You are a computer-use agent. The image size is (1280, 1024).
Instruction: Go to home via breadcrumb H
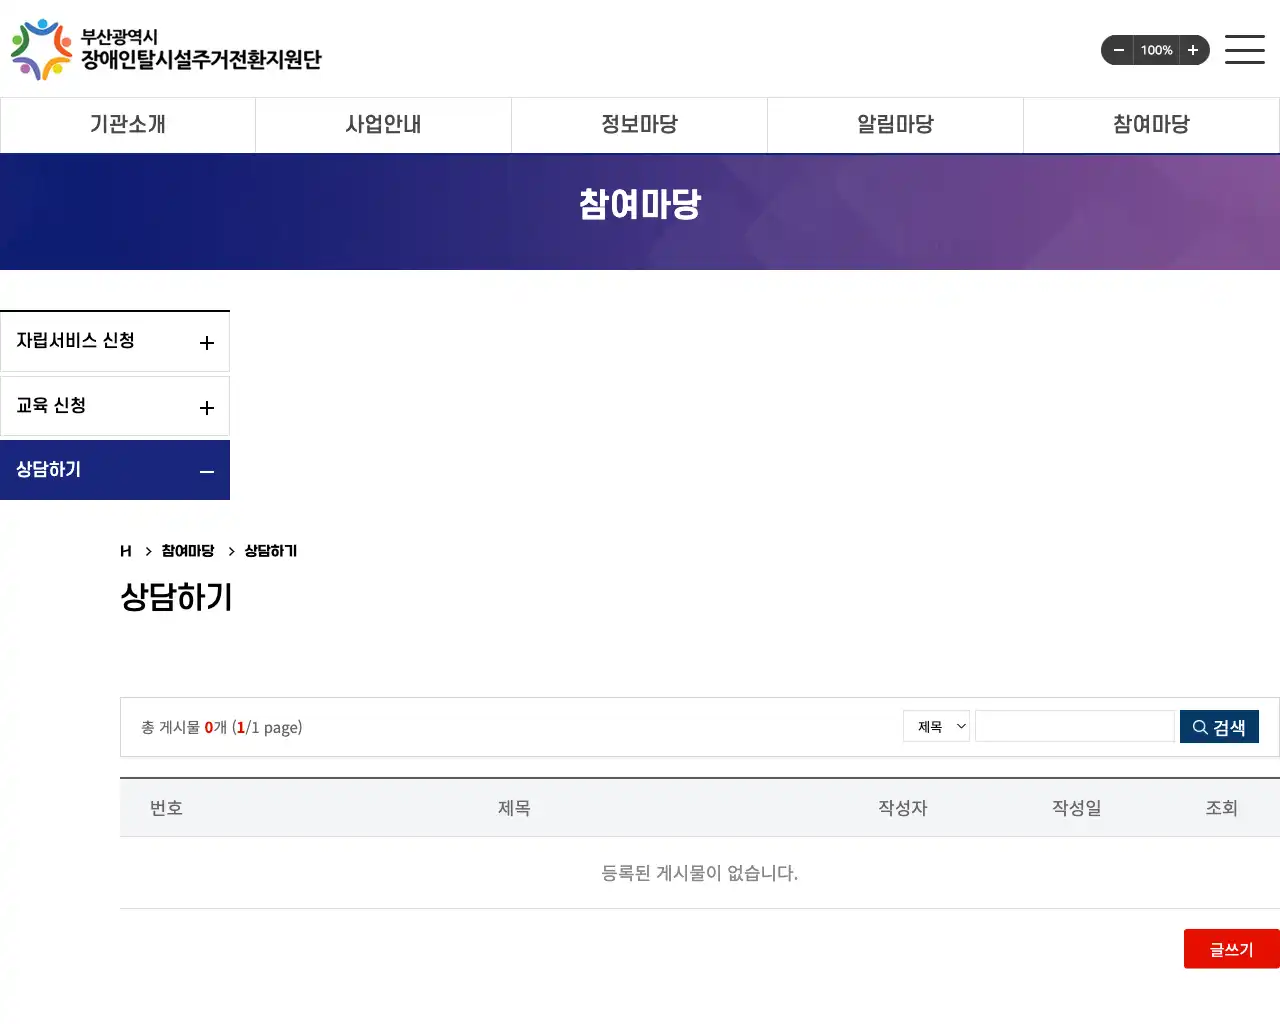126,551
